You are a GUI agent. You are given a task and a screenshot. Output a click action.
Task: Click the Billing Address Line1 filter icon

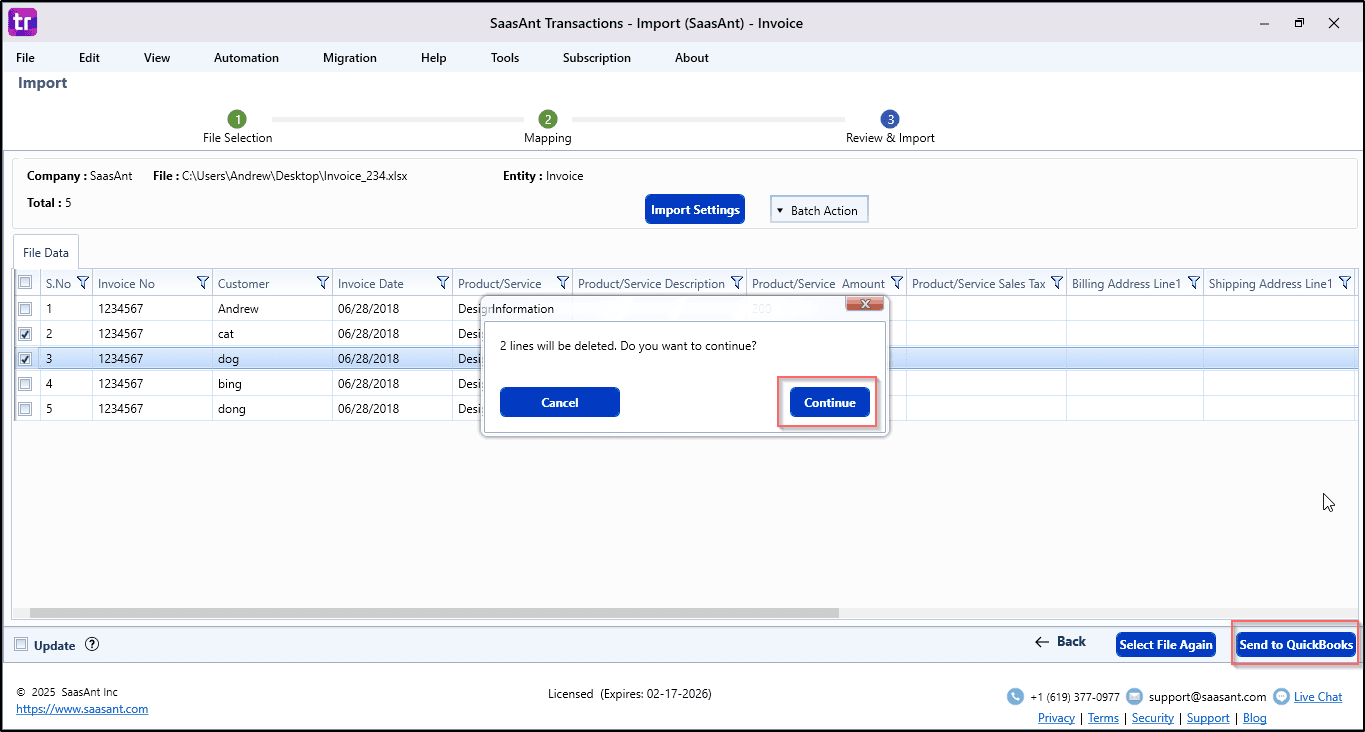[1193, 283]
